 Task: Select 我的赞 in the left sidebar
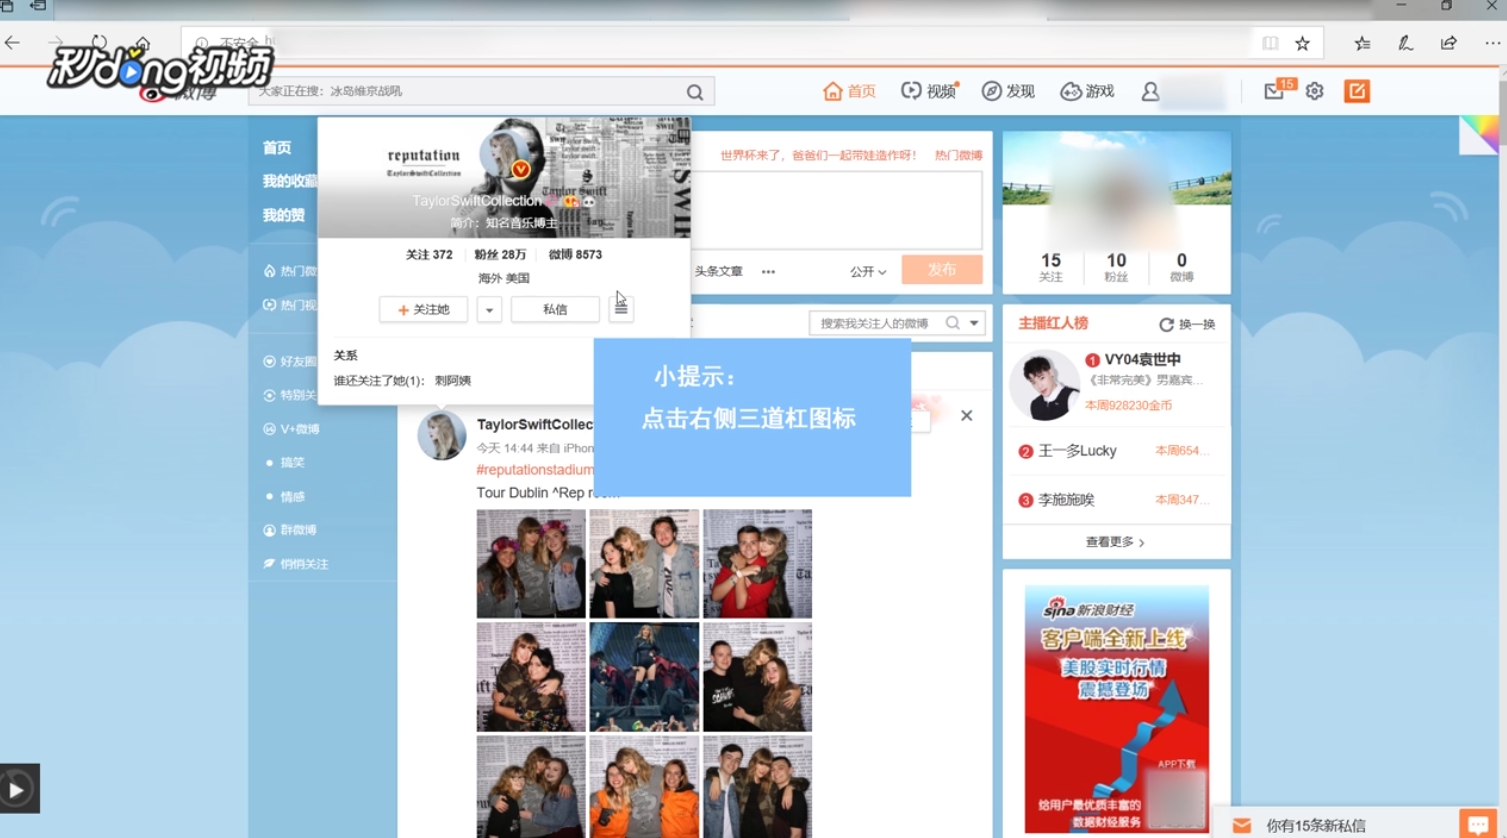(283, 215)
